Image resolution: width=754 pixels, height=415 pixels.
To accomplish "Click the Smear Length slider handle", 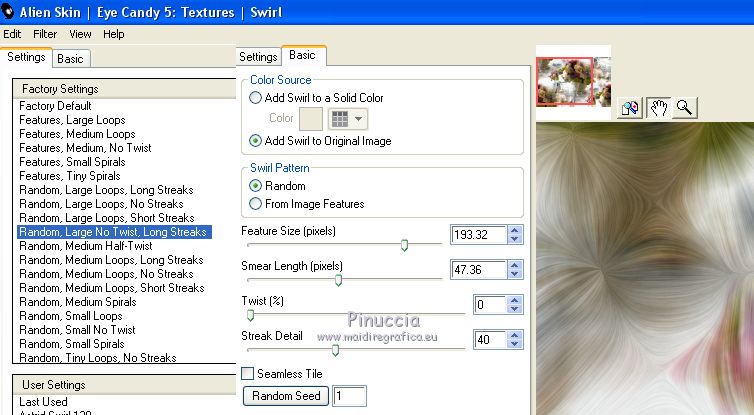I will pos(338,280).
